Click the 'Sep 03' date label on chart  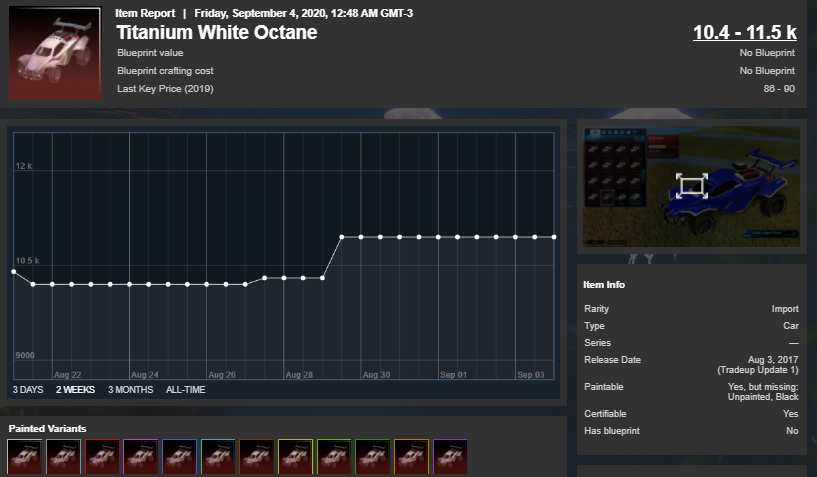(530, 375)
